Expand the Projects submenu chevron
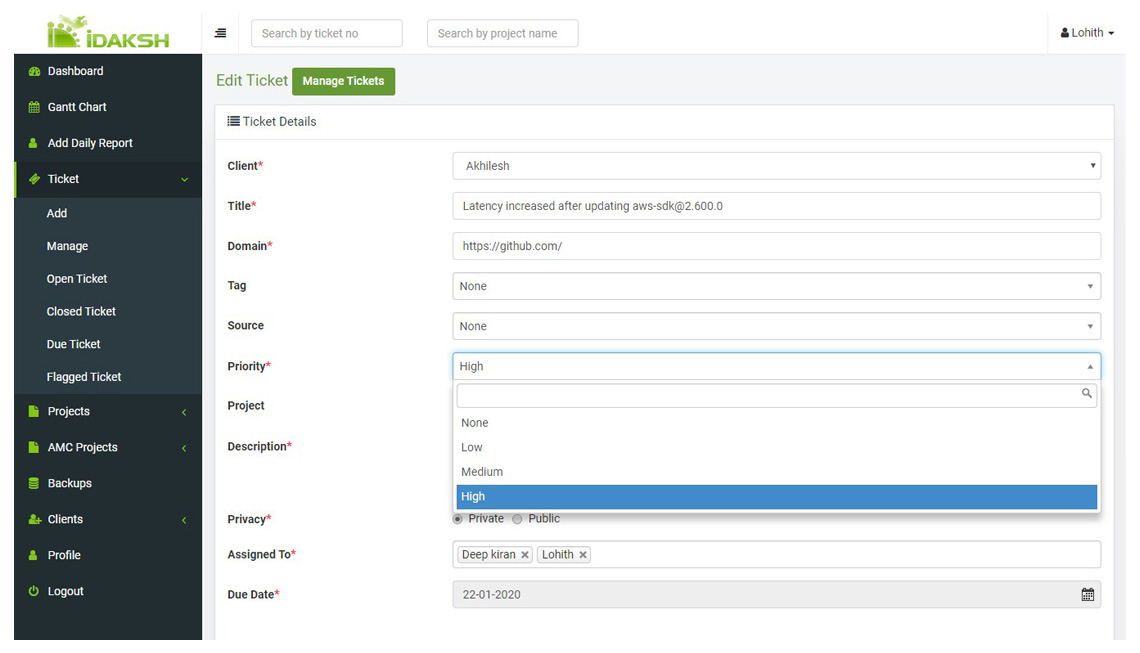This screenshot has height=653, width=1140. tap(184, 412)
